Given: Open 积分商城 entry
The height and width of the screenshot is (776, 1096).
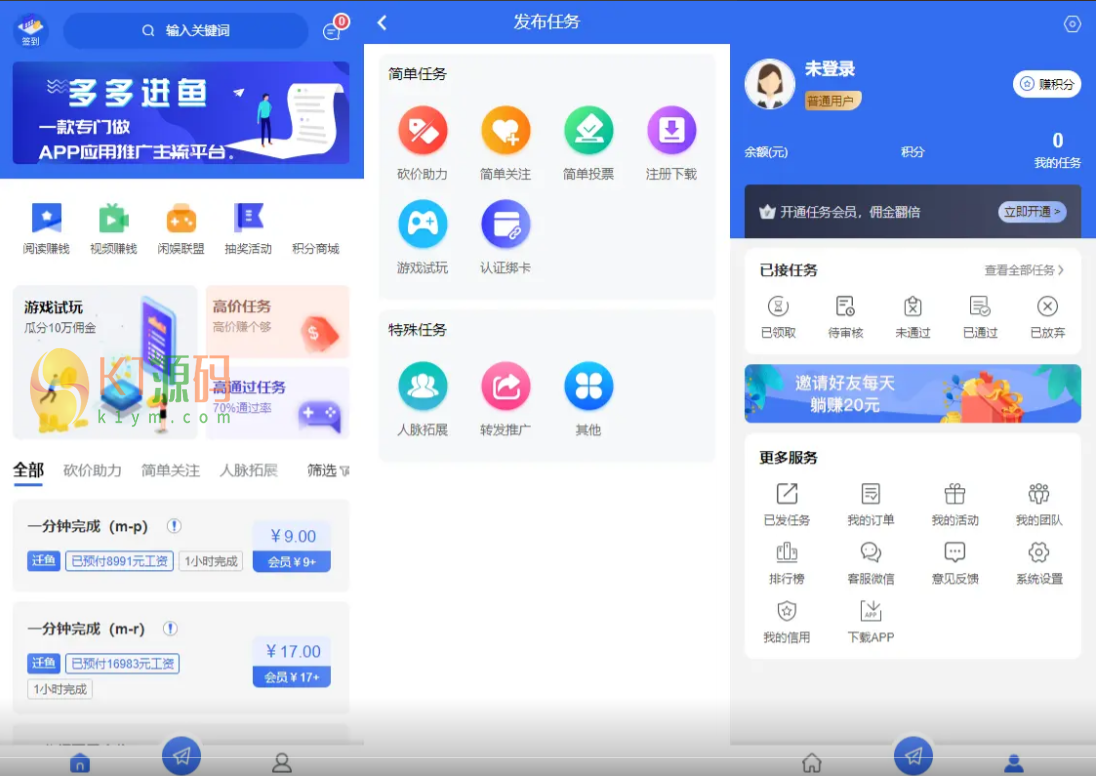Looking at the screenshot, I should click(315, 248).
